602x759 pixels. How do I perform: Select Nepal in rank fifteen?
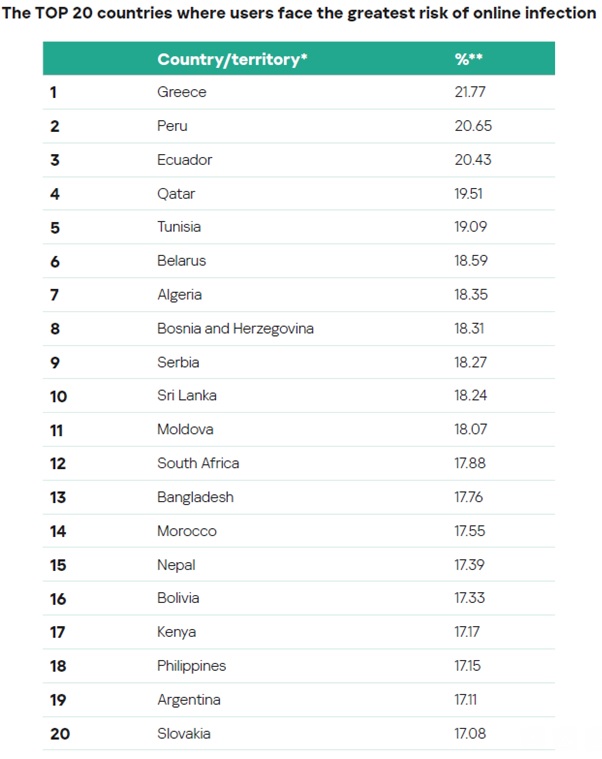coord(176,565)
